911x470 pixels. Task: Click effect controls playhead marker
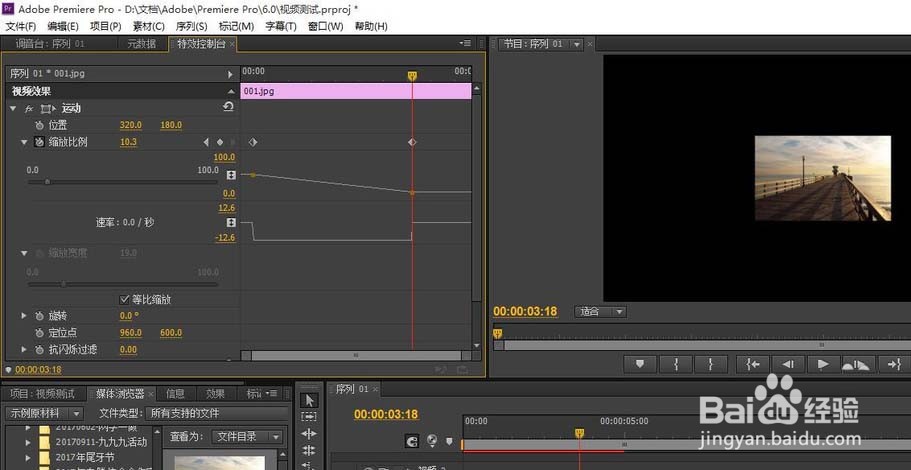[412, 76]
